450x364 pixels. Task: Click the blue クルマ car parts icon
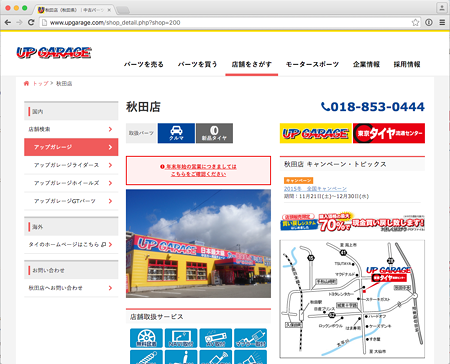(176, 133)
